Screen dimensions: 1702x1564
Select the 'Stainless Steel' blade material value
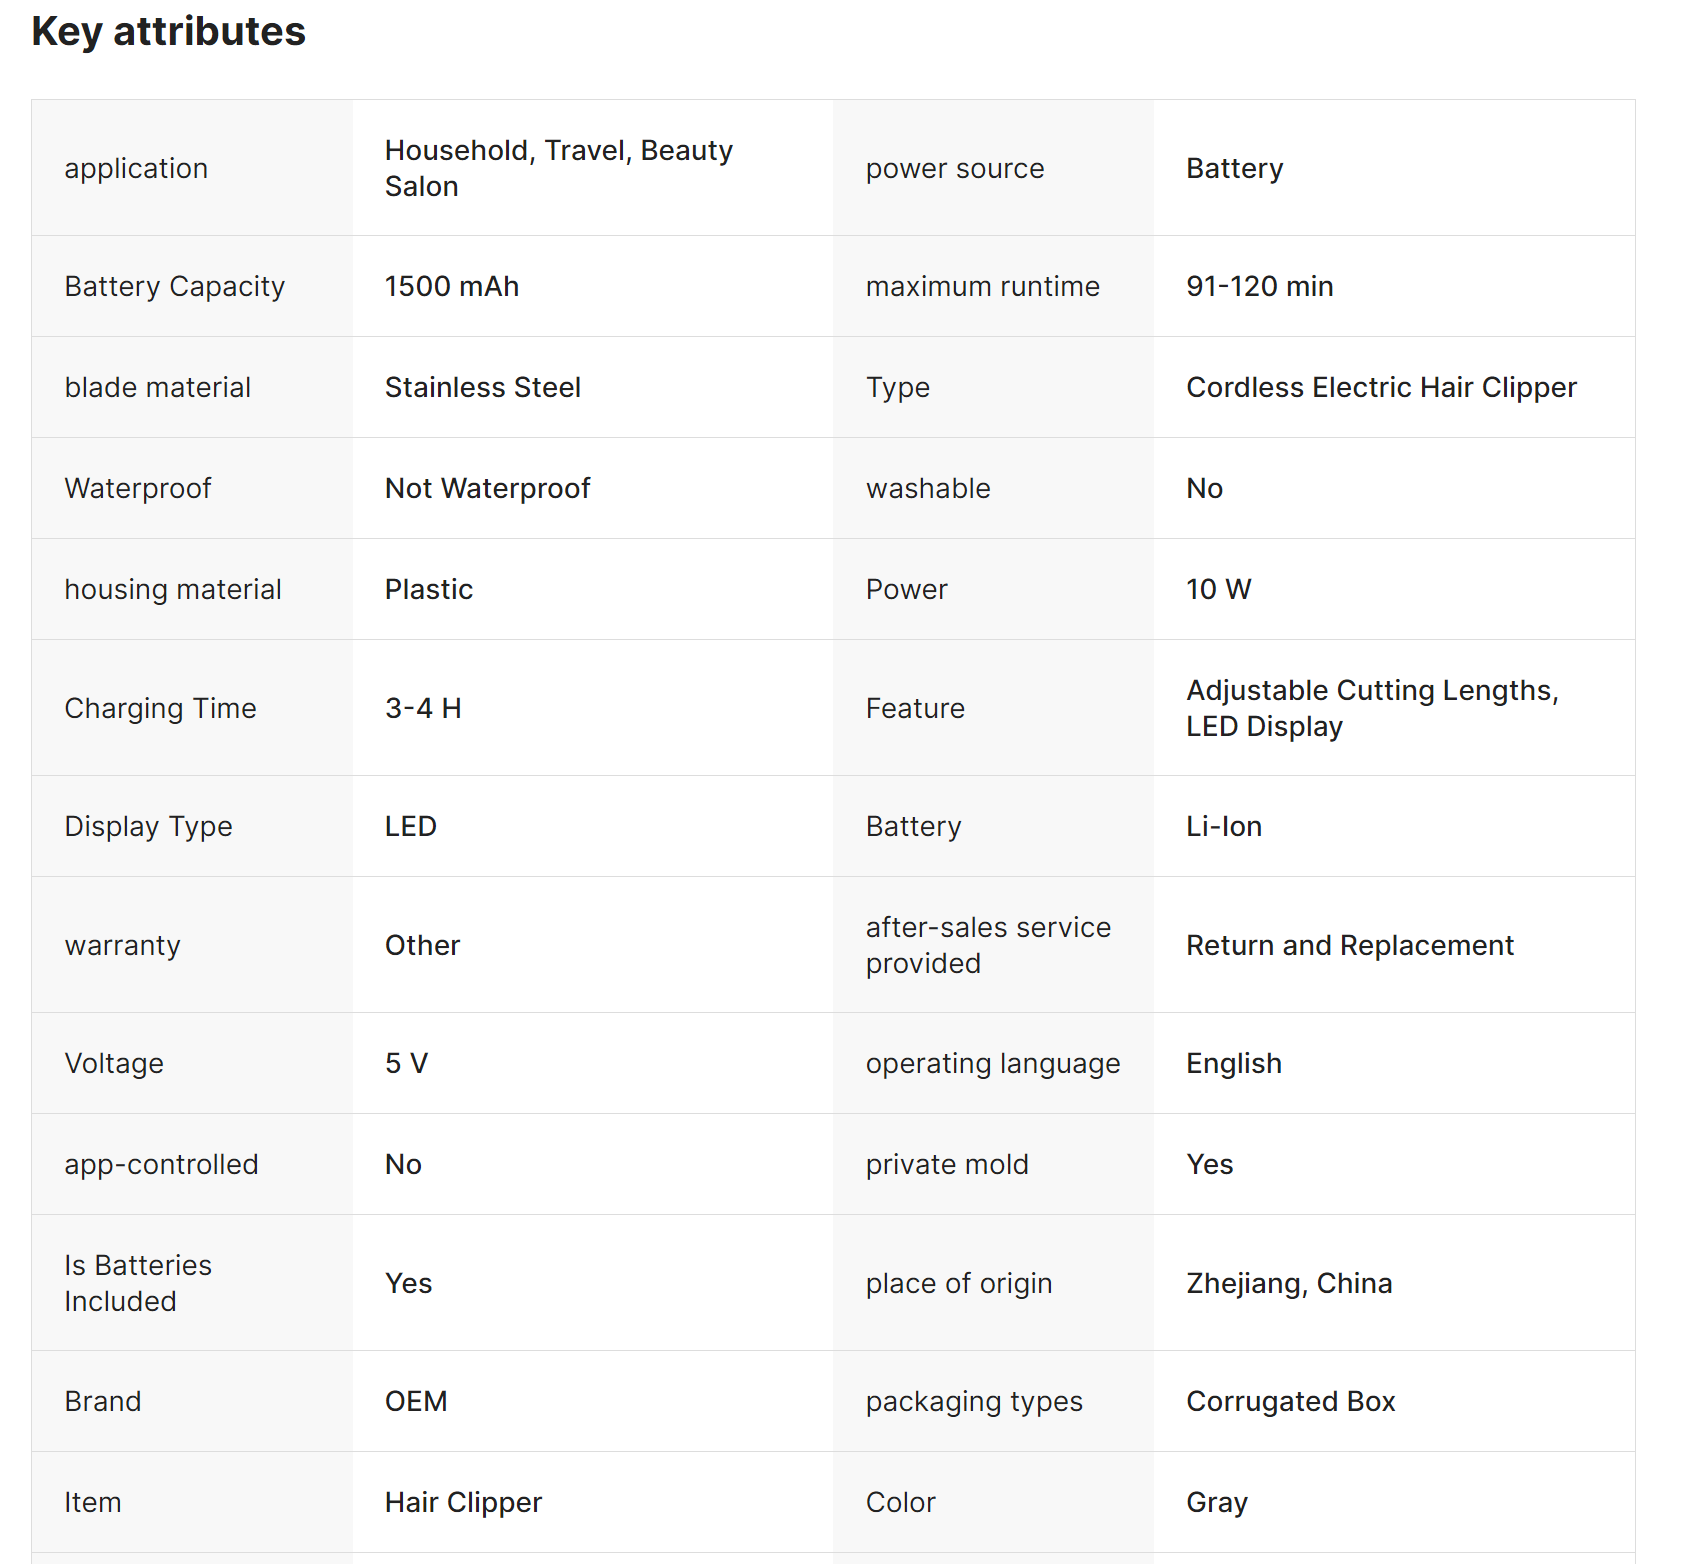pyautogui.click(x=482, y=388)
